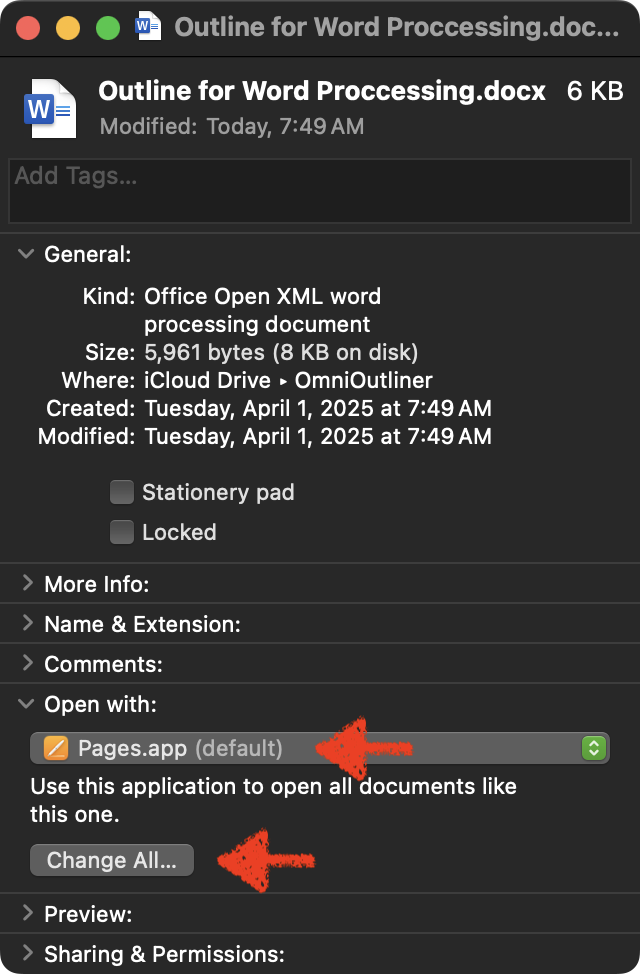Expand the Name & Extension section
Screen dimensions: 640x974
27,624
